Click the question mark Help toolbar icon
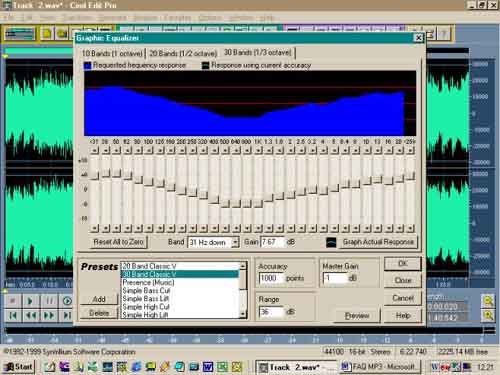 444,34
